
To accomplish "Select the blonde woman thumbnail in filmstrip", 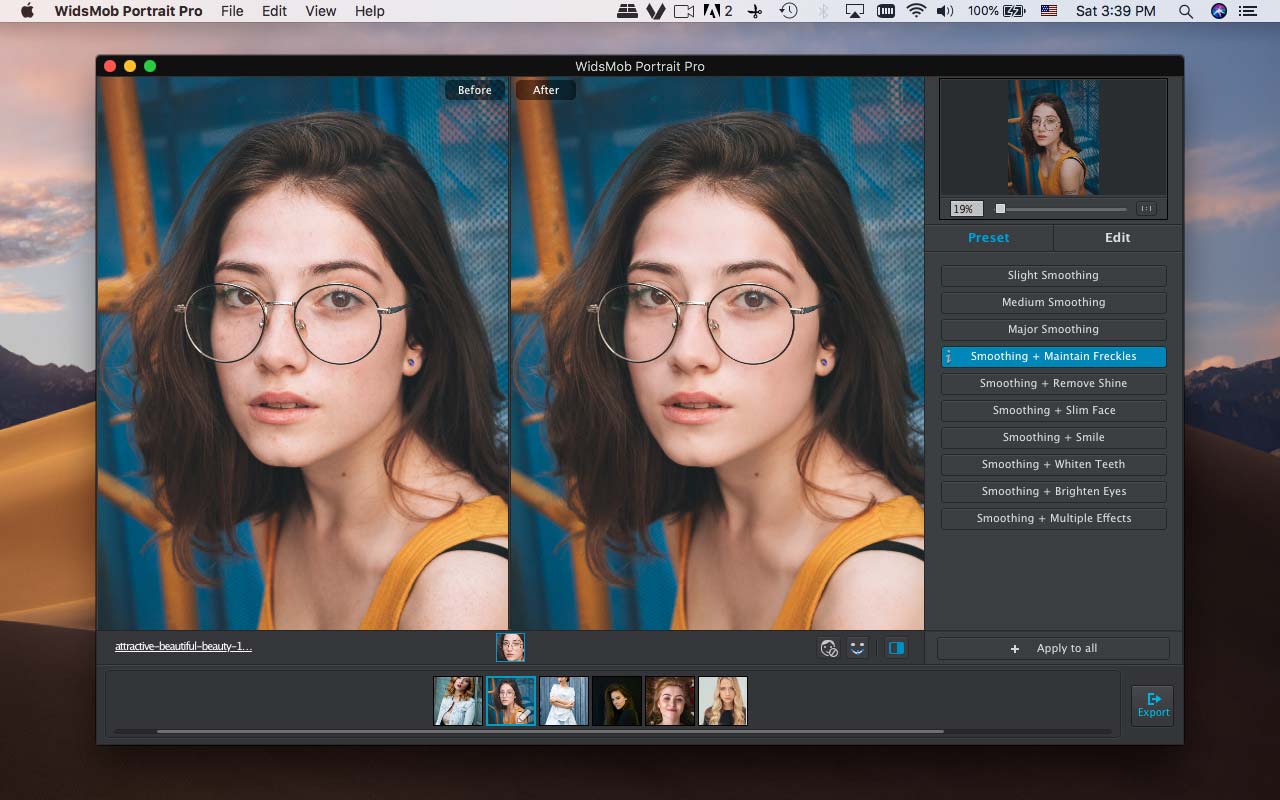I will coord(722,701).
